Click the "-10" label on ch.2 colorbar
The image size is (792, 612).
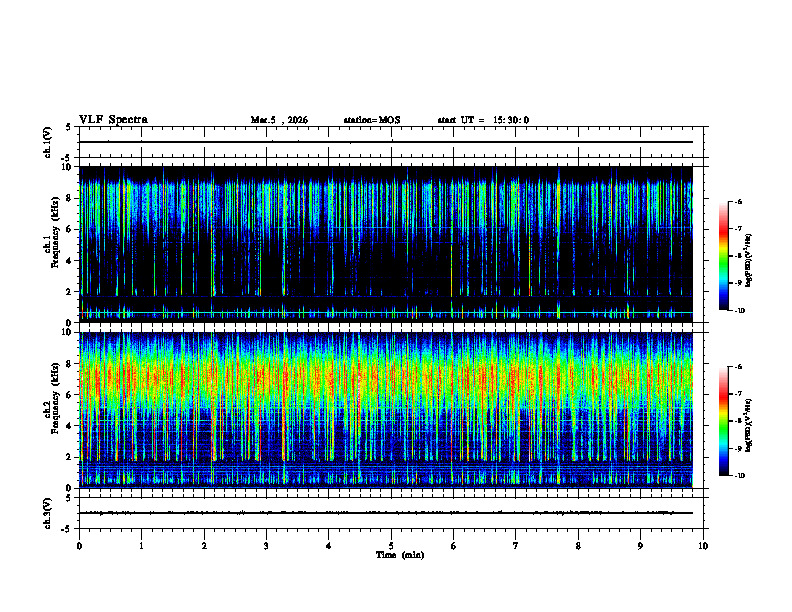[739, 476]
